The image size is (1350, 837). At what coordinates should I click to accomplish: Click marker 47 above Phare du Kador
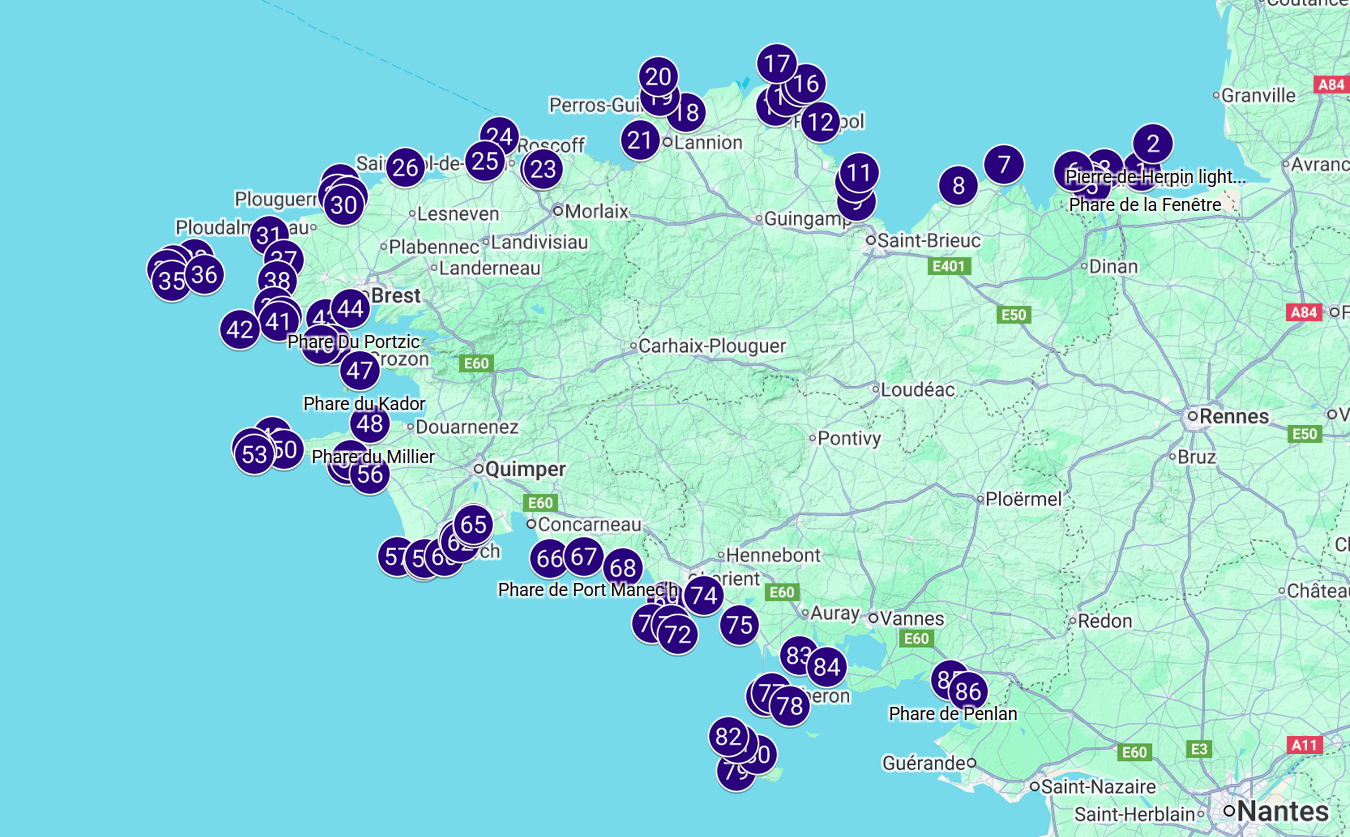pos(359,371)
